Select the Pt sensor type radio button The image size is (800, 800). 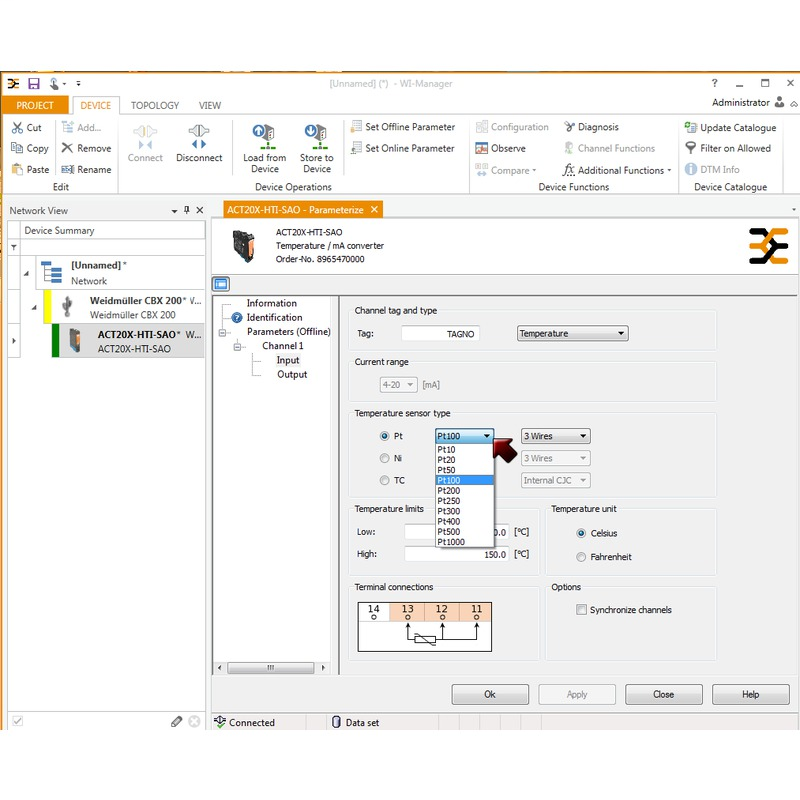(384, 436)
